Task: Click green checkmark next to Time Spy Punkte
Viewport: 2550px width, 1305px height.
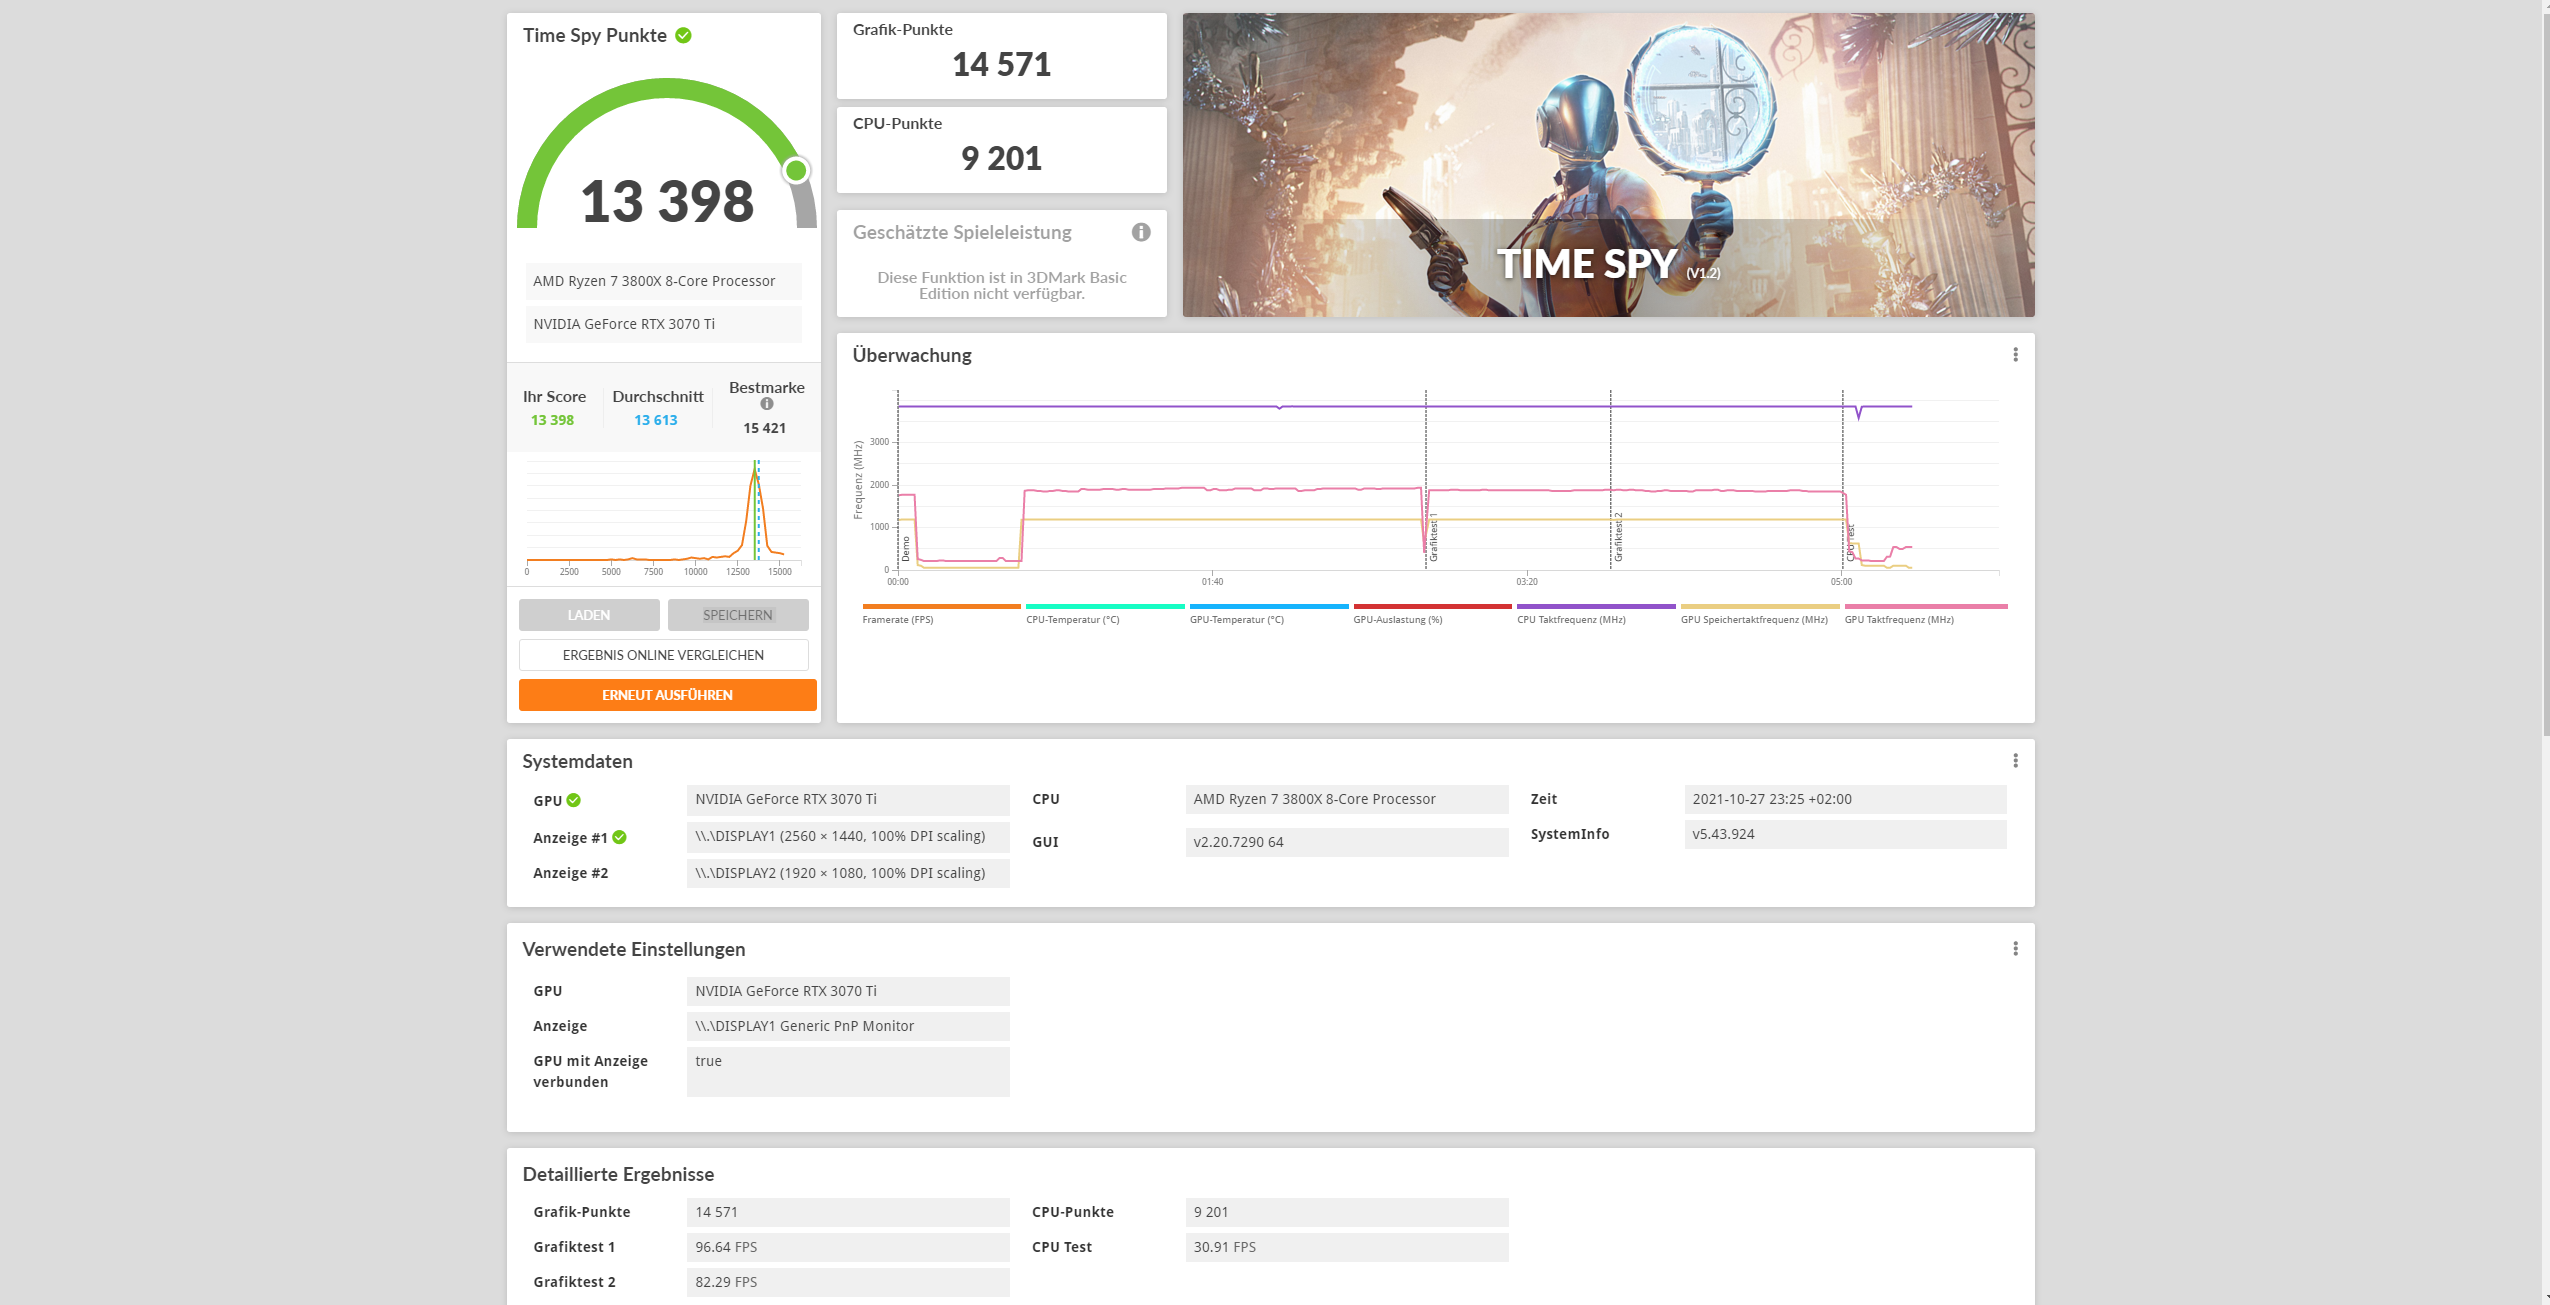Action: tap(684, 36)
